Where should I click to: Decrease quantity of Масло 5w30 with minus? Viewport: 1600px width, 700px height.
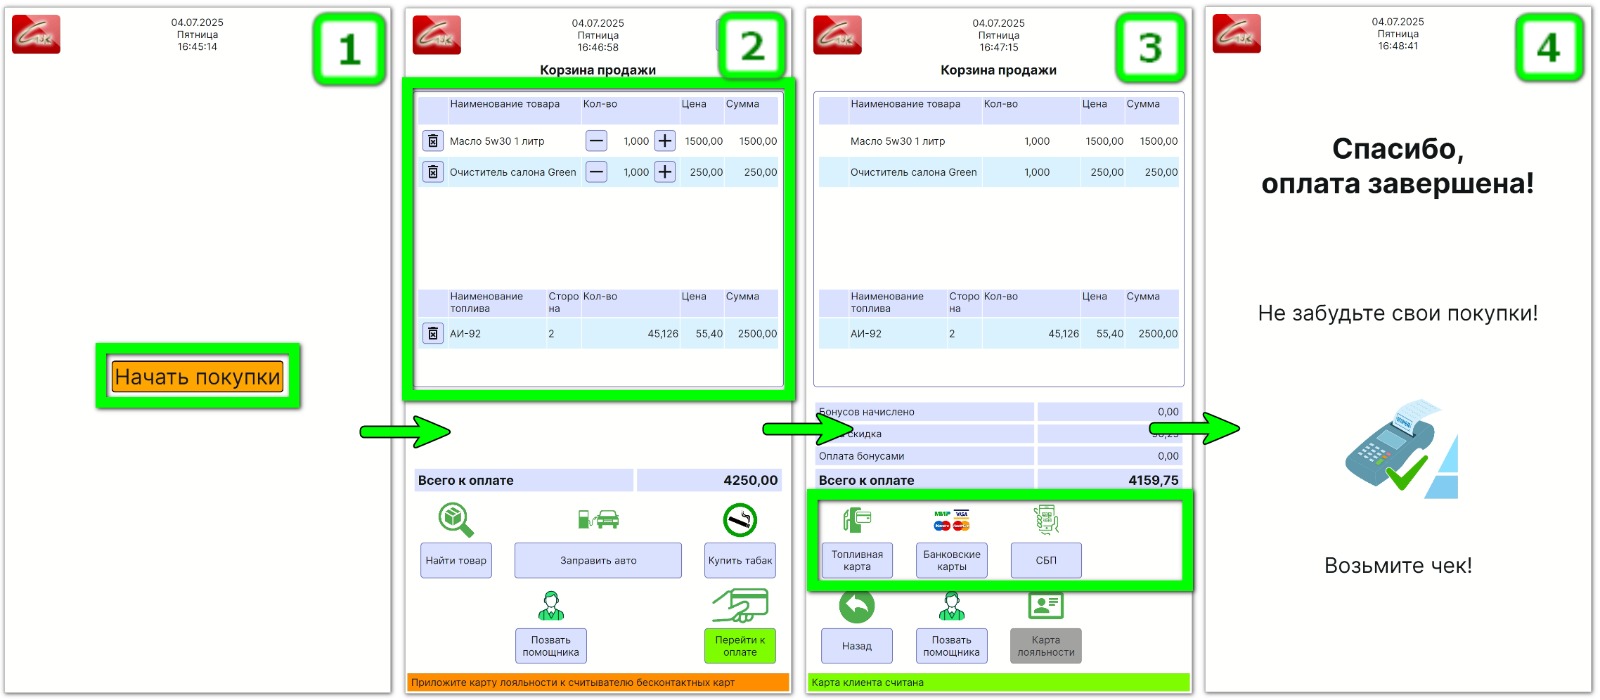click(596, 141)
